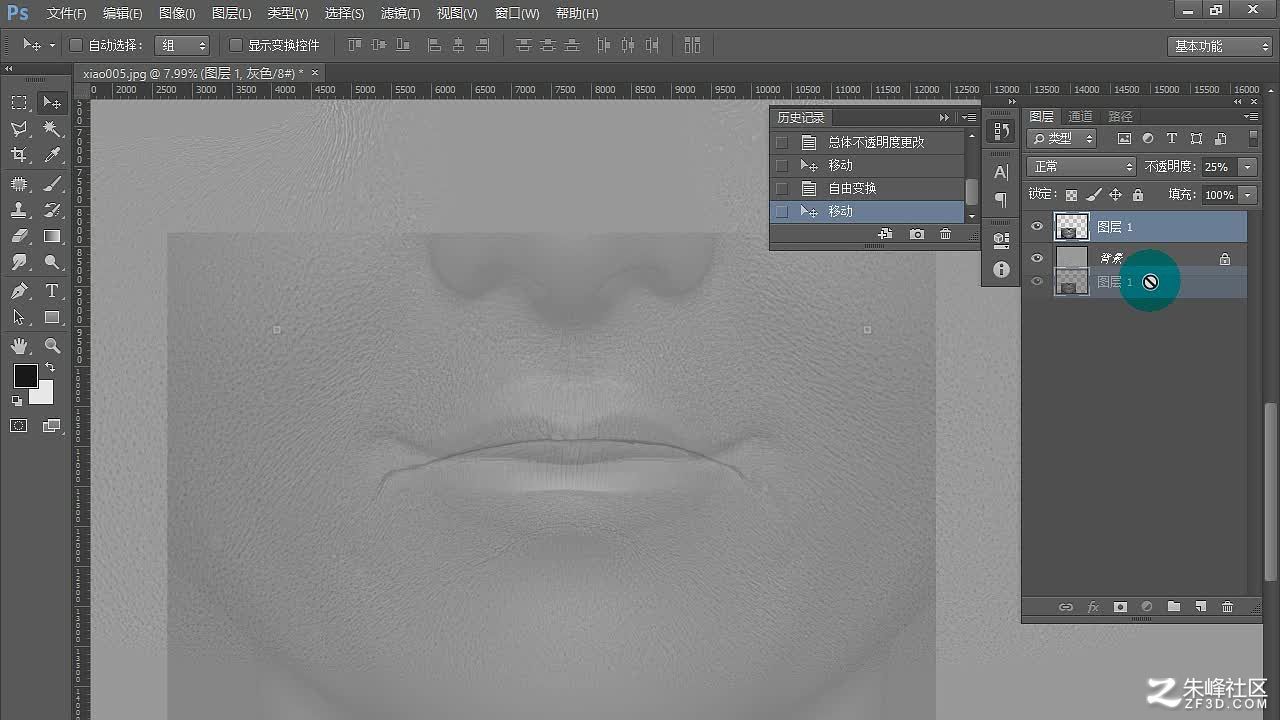
Task: Open the 图像(I) menu
Action: [x=177, y=14]
